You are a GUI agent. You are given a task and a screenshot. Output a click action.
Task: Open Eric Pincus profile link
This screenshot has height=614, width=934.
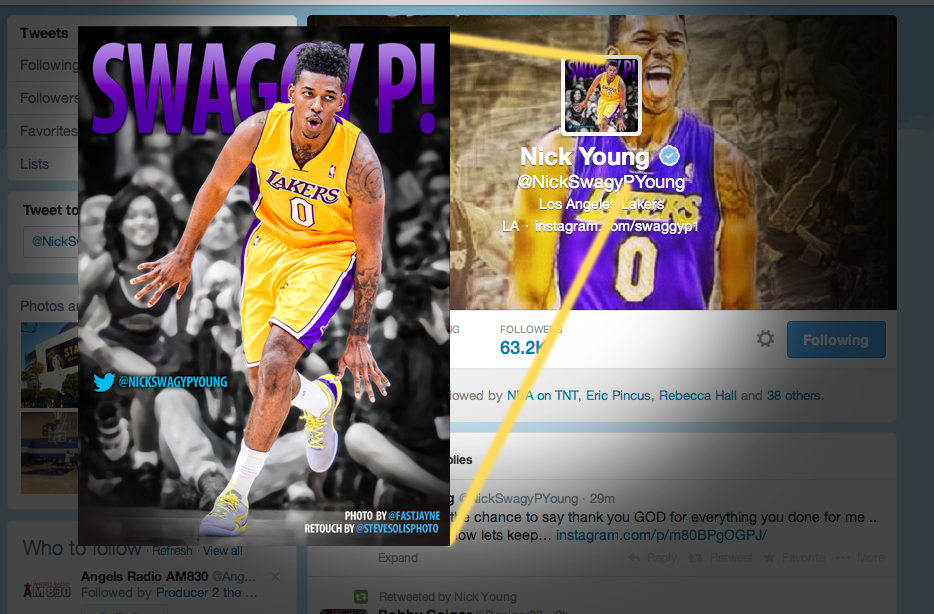coord(618,395)
